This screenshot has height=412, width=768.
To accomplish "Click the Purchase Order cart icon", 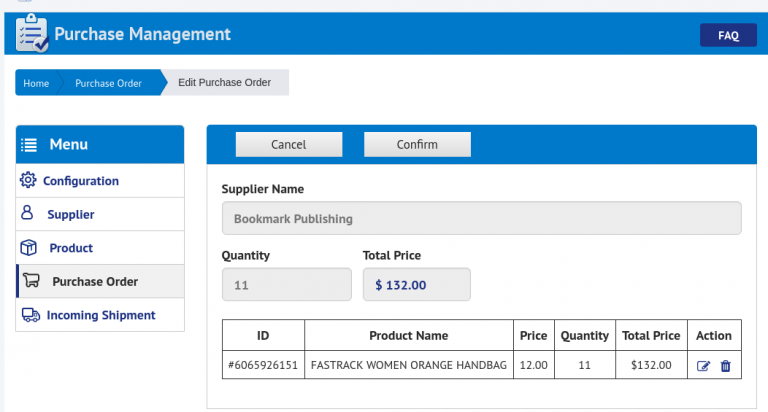I will point(31,280).
